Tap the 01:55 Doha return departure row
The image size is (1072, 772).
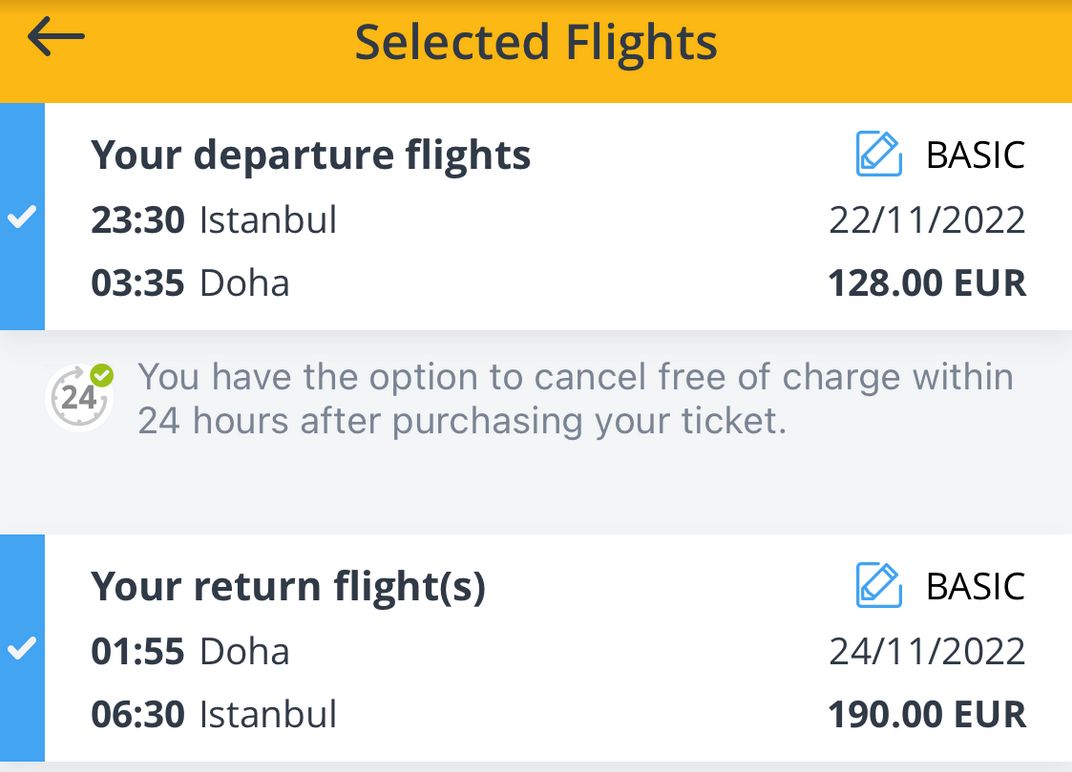(x=190, y=651)
